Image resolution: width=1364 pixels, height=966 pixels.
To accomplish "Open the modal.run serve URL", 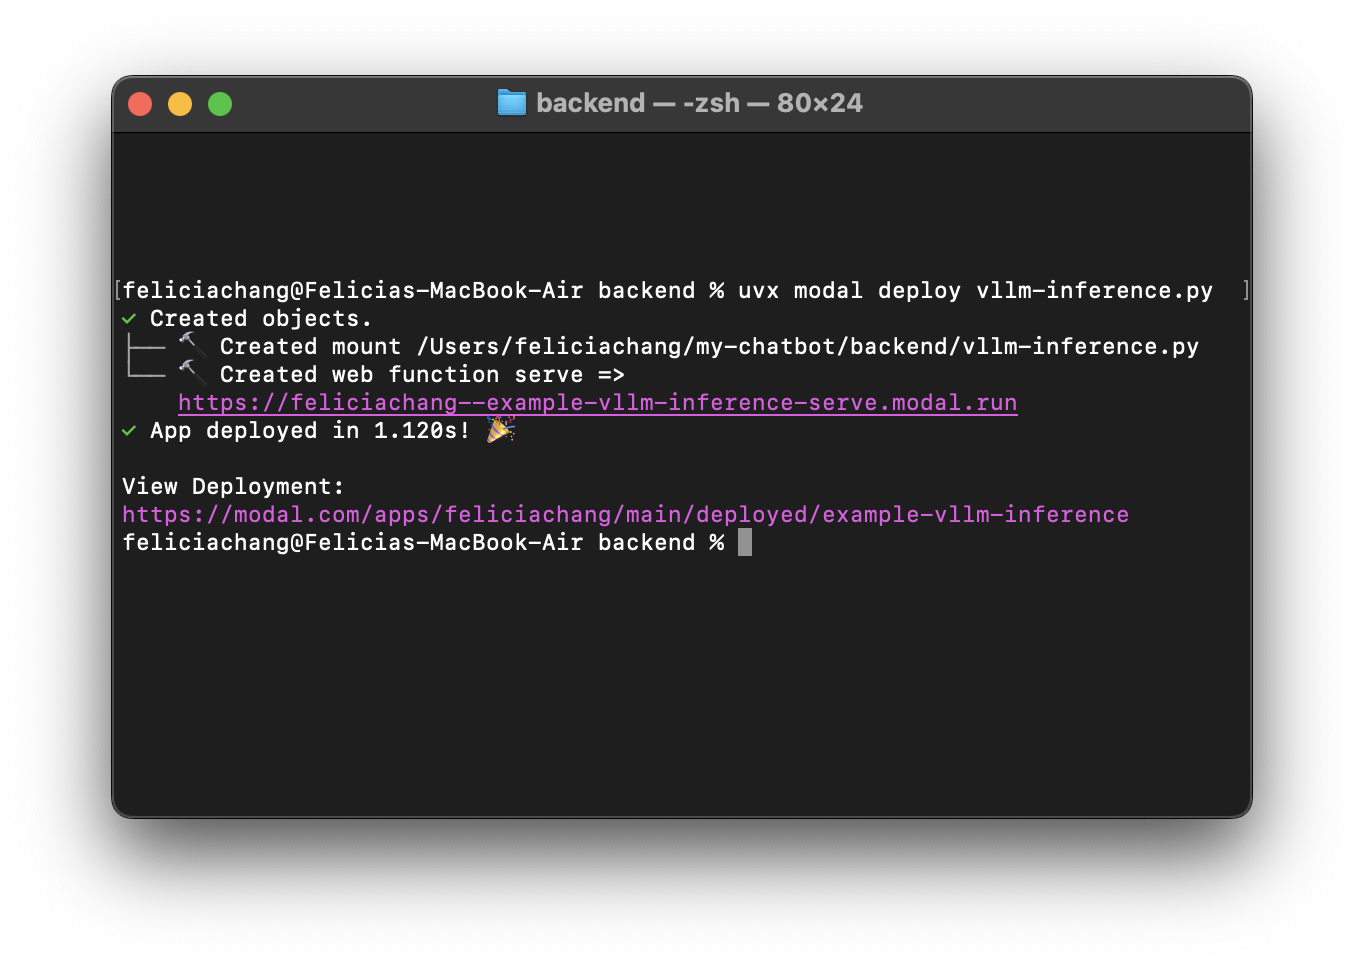I will click(x=597, y=402).
